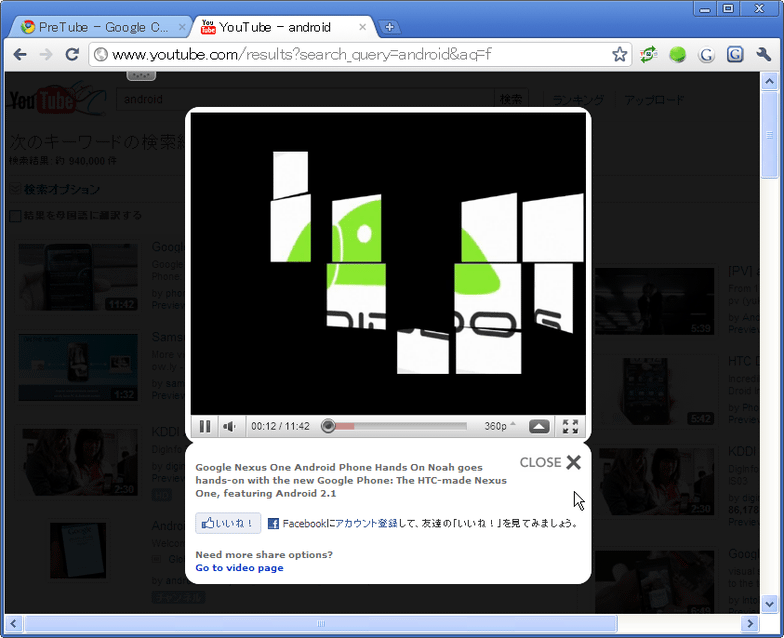Open the wrench settings menu
Viewport: 784px width, 638px height.
coord(764,54)
